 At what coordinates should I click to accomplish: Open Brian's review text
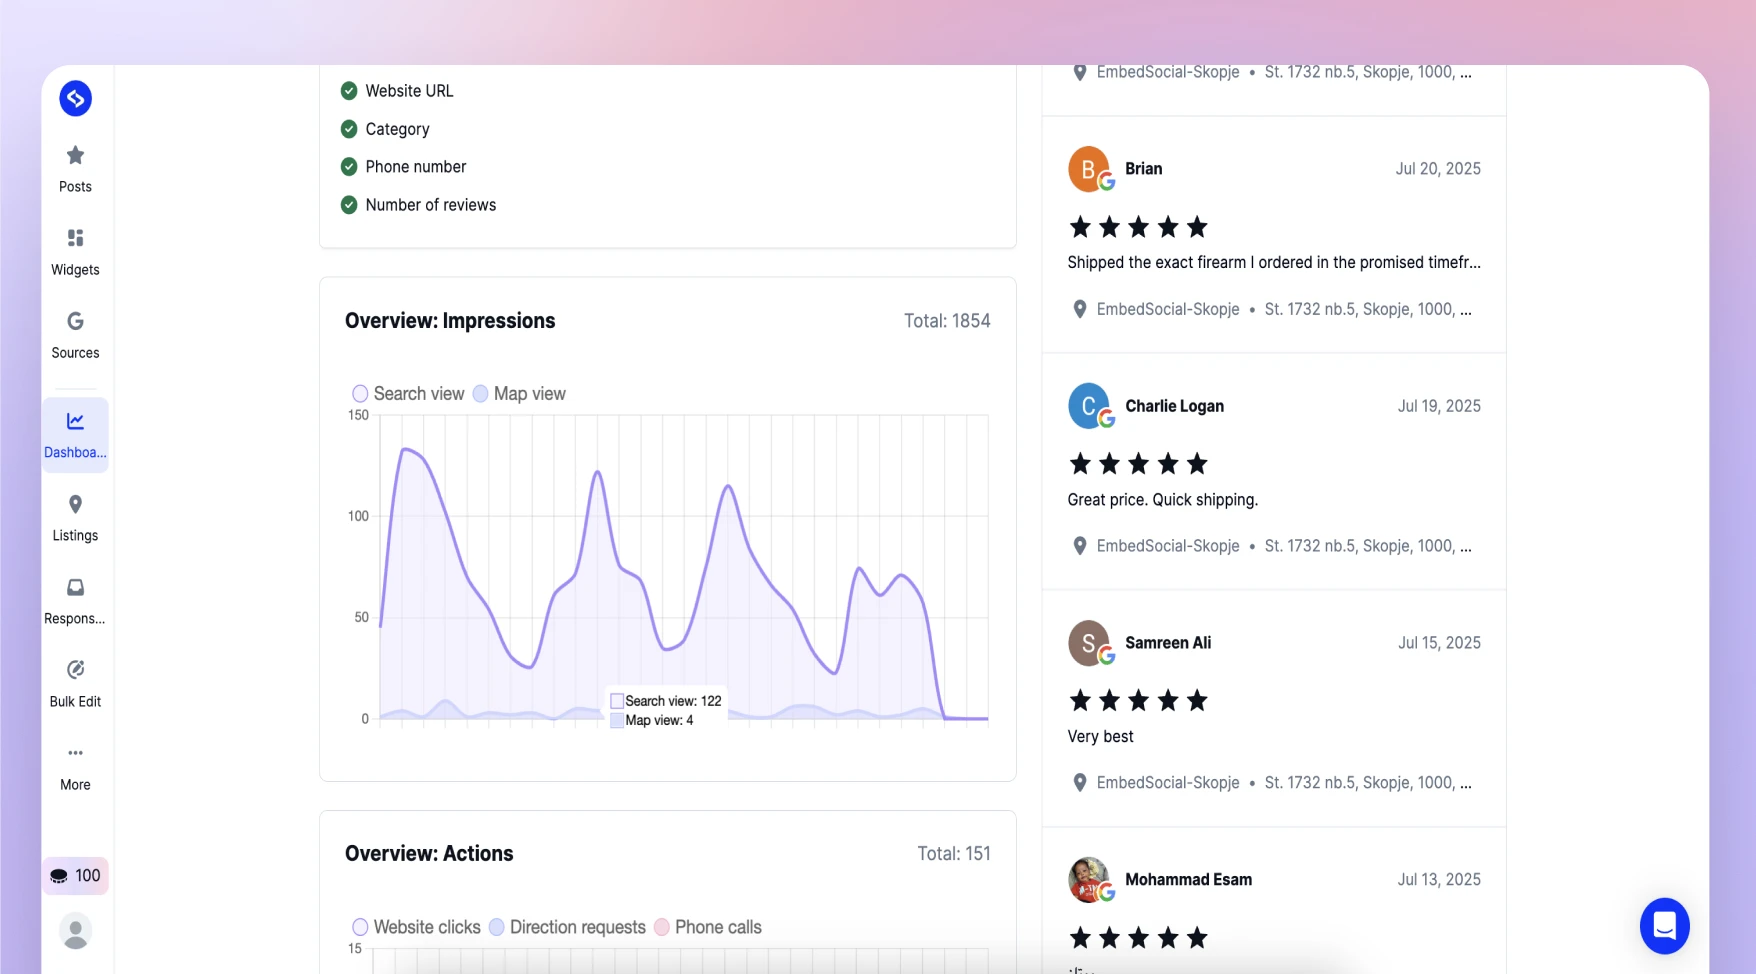pos(1274,262)
